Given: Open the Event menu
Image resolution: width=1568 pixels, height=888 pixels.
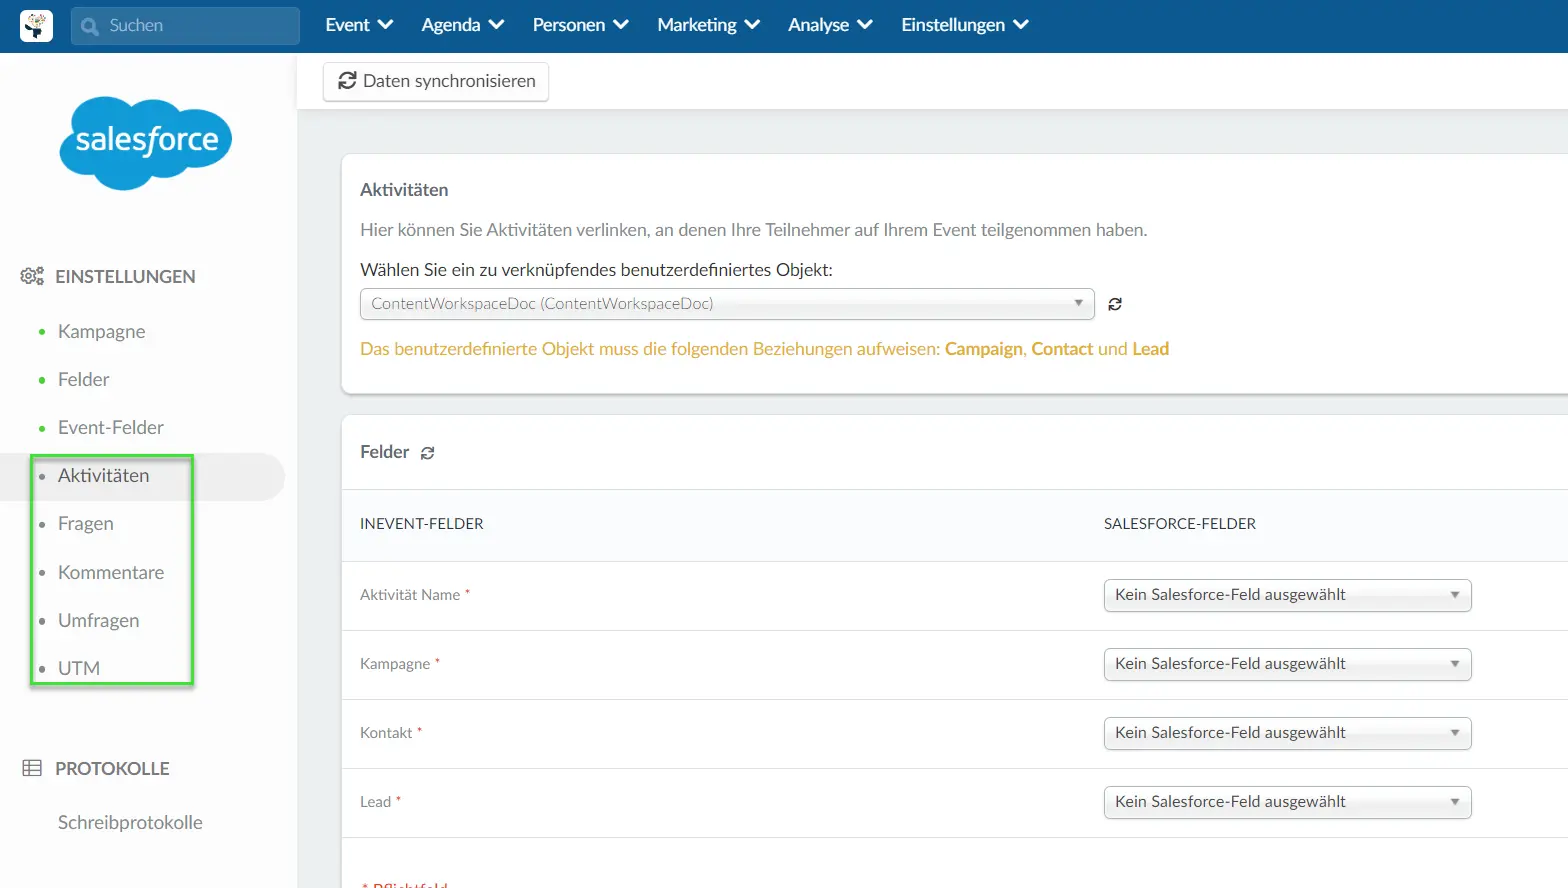Looking at the screenshot, I should [x=359, y=25].
